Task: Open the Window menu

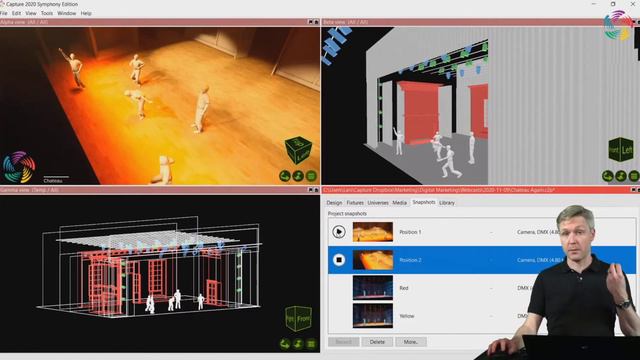Action: [67, 13]
